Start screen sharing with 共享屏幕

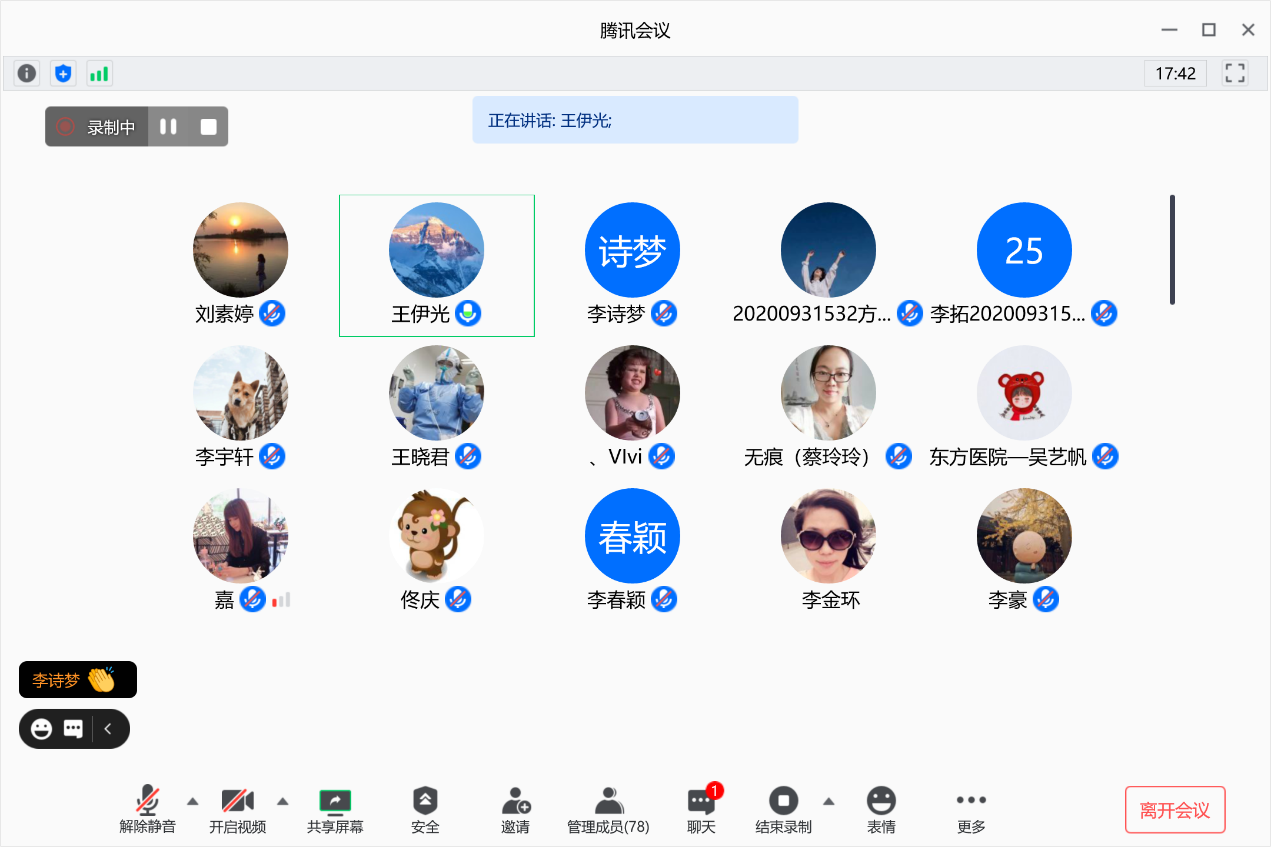[335, 810]
